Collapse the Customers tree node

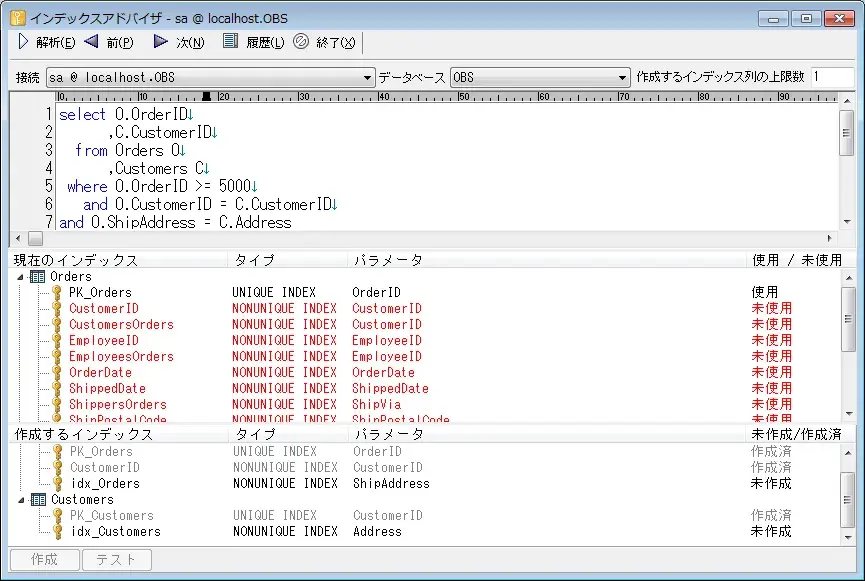point(21,500)
